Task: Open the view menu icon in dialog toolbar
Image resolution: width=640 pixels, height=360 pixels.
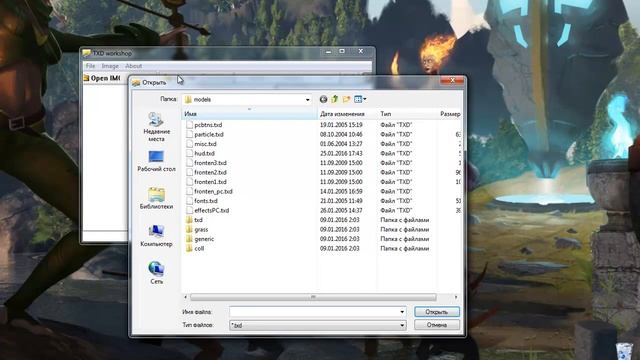Action: point(360,99)
